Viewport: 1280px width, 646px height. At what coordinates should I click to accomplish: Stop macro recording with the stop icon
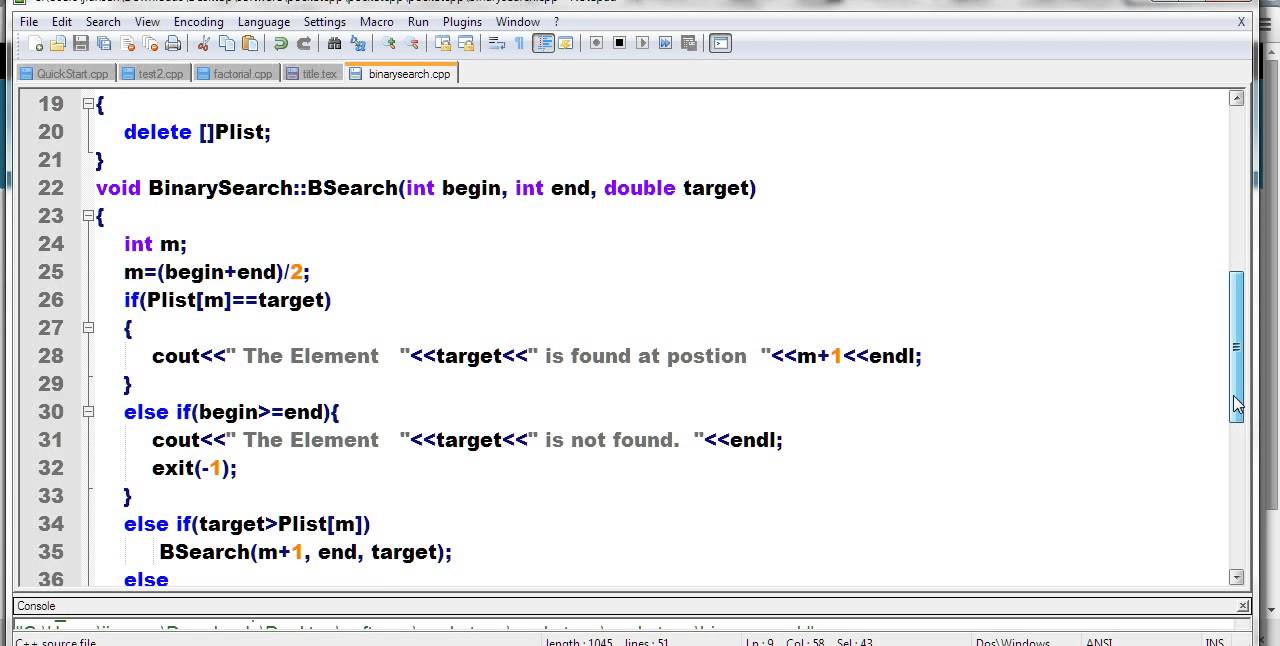pos(620,43)
